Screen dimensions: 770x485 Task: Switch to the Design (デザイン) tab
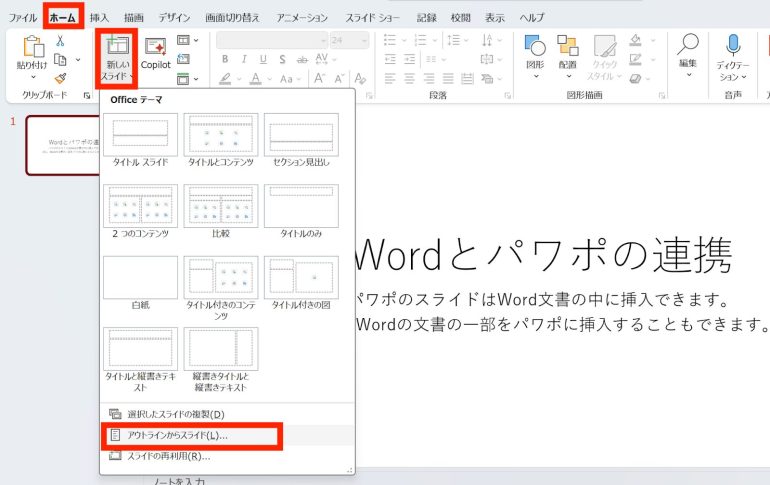pyautogui.click(x=174, y=18)
